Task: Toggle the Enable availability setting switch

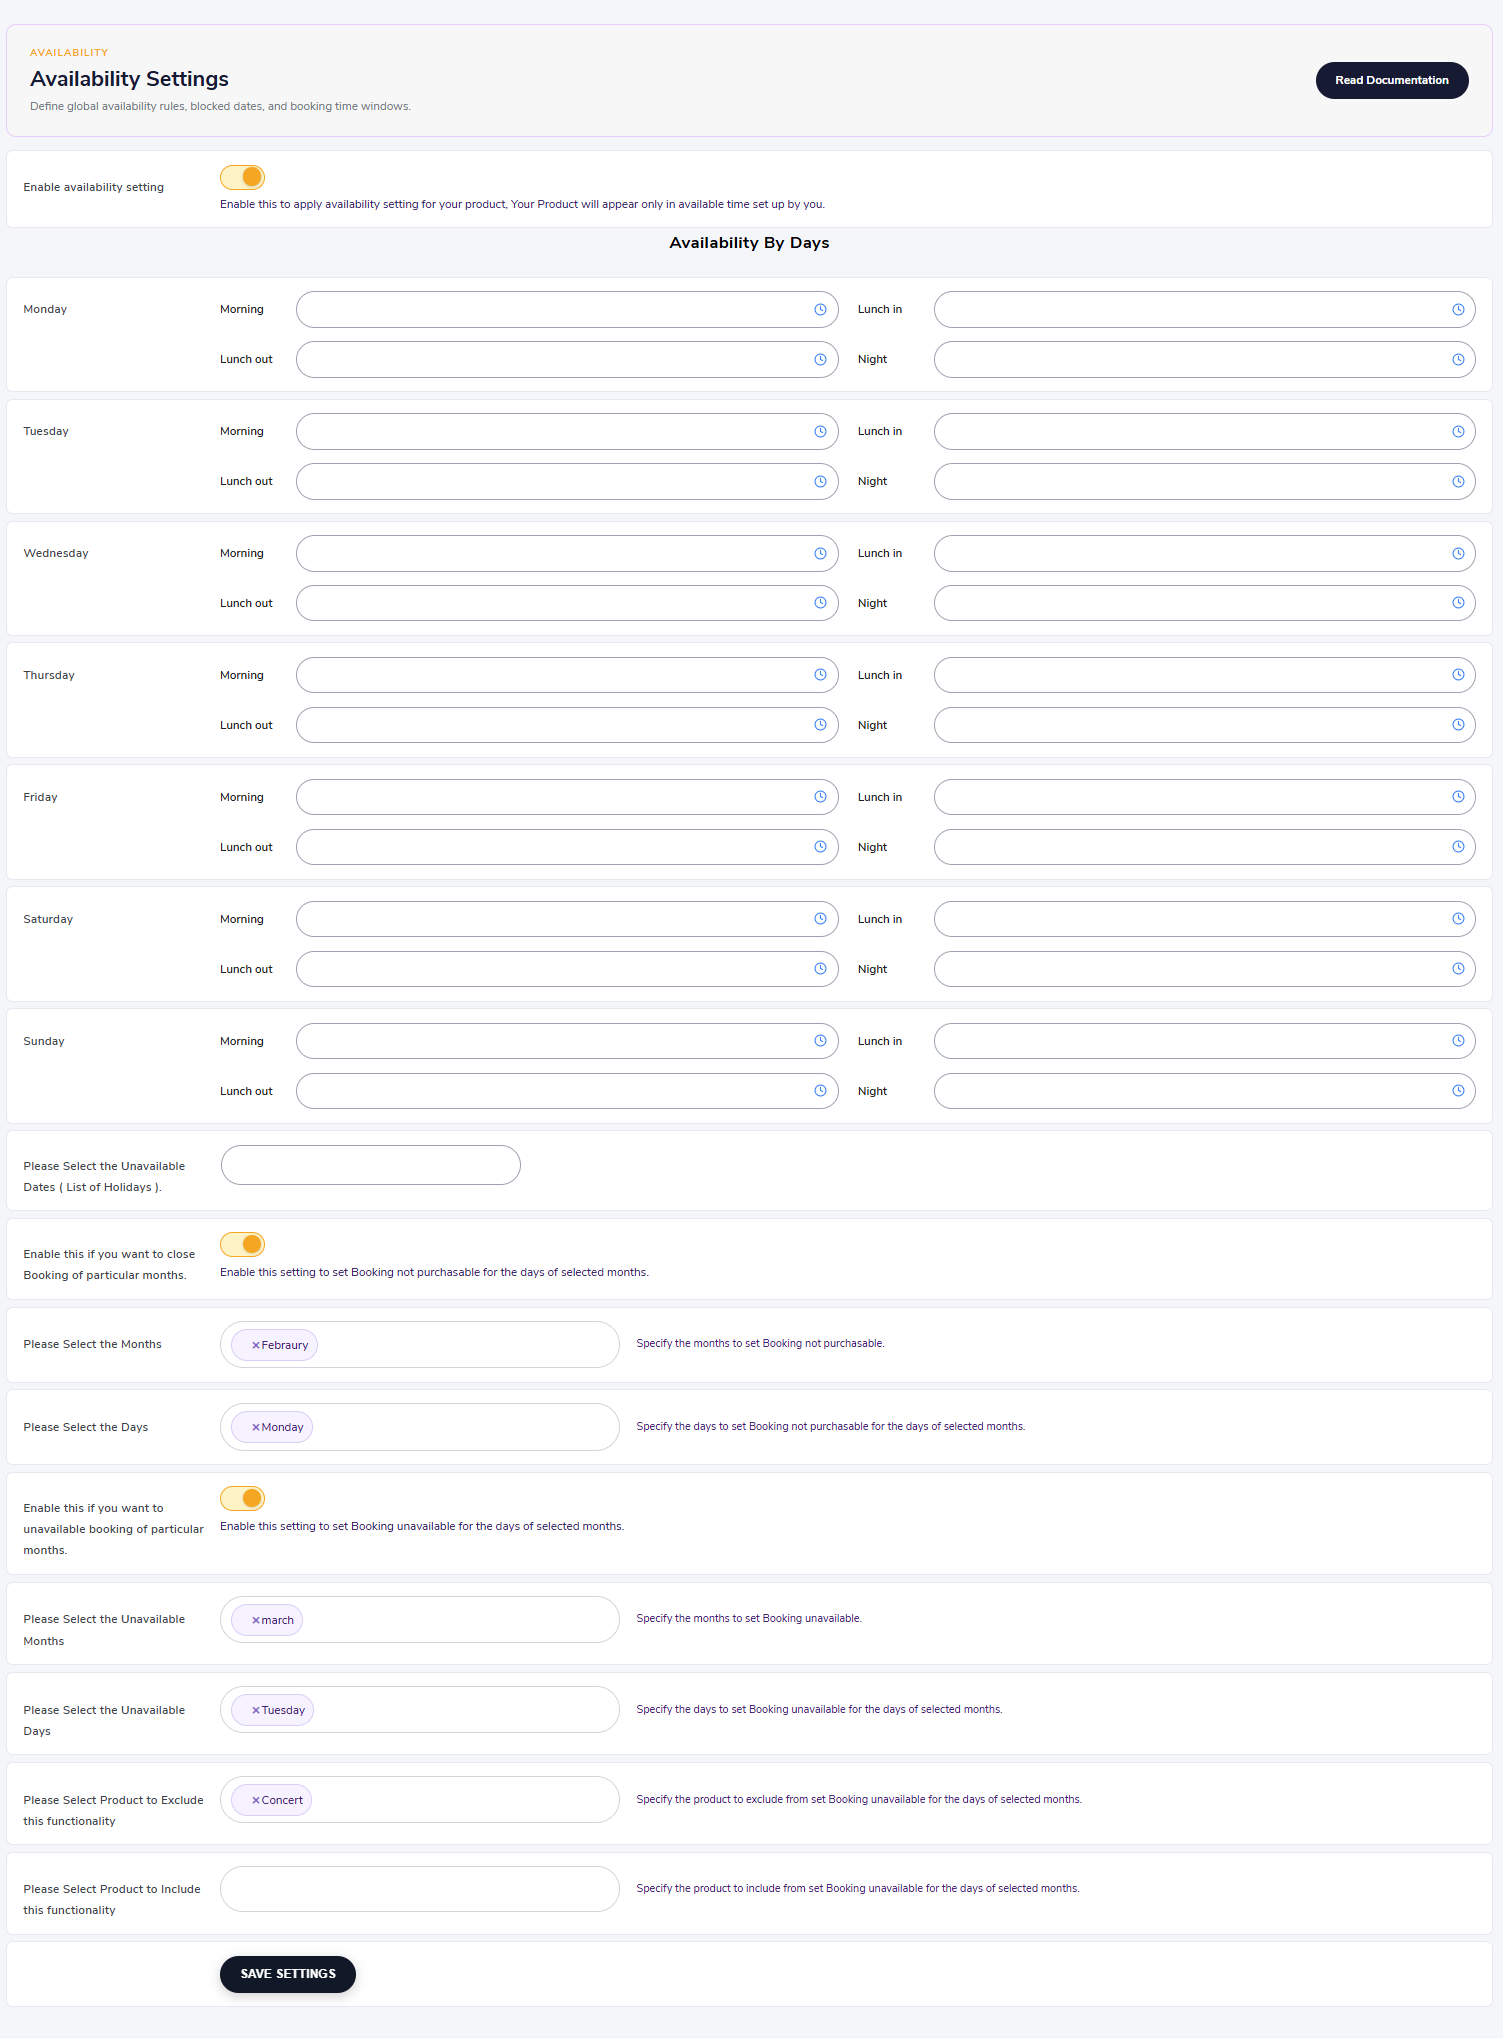Action: tap(242, 177)
